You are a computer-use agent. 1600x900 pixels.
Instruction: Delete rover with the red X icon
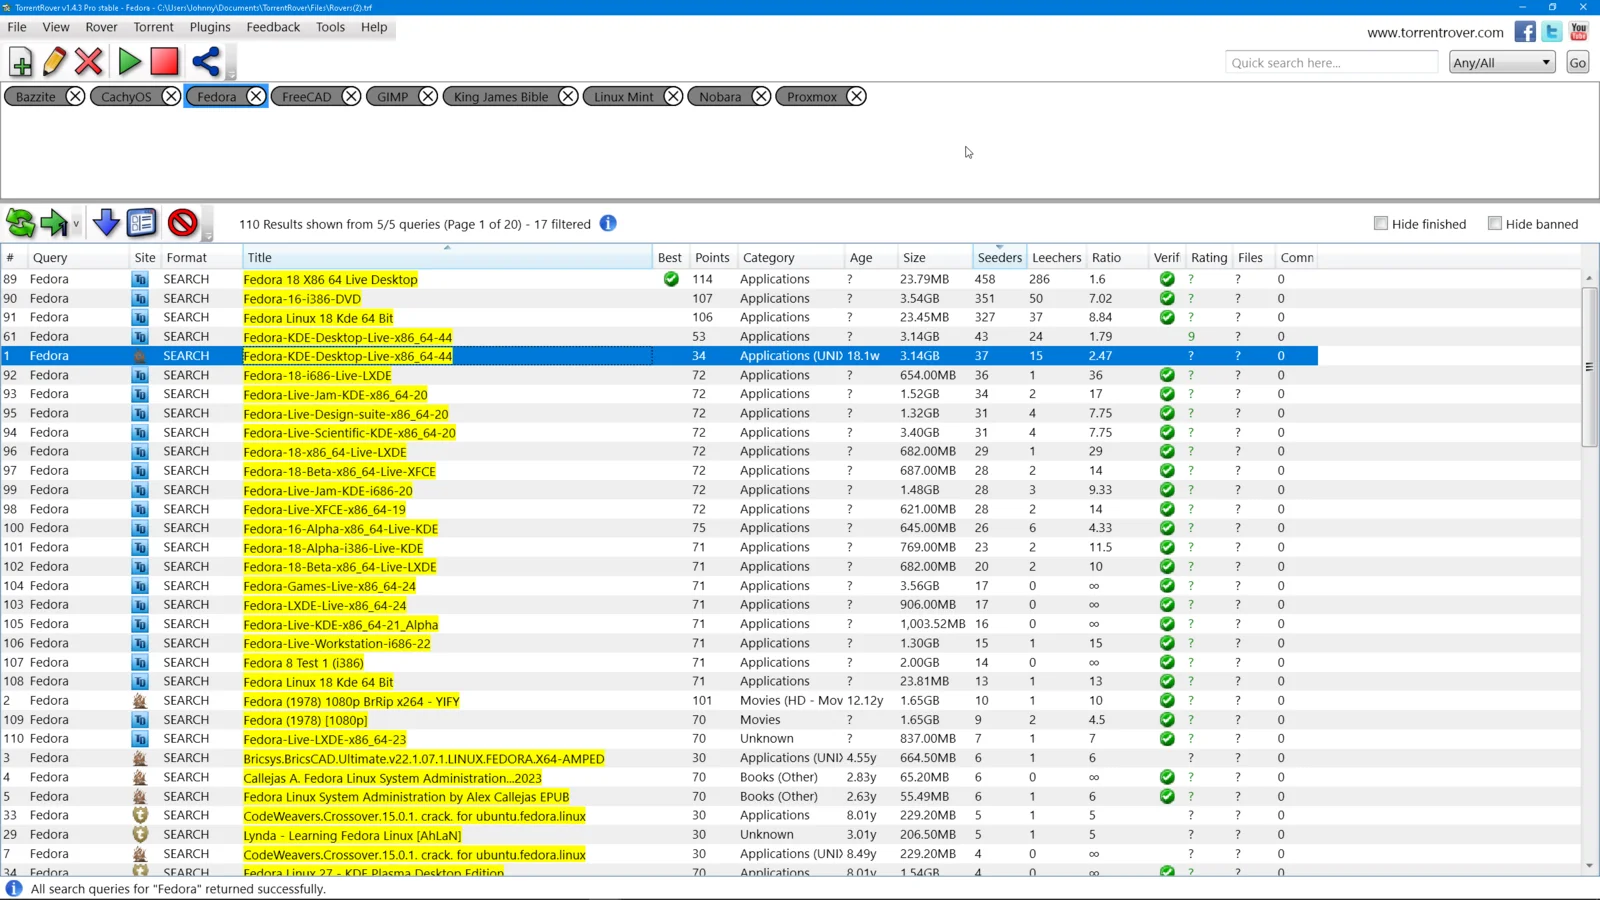pyautogui.click(x=89, y=62)
